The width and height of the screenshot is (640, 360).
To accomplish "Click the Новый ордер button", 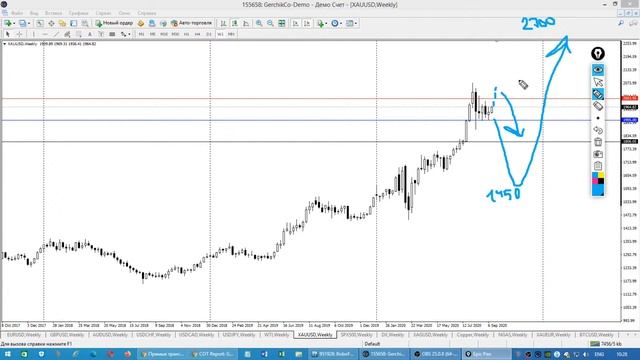I will coord(114,23).
